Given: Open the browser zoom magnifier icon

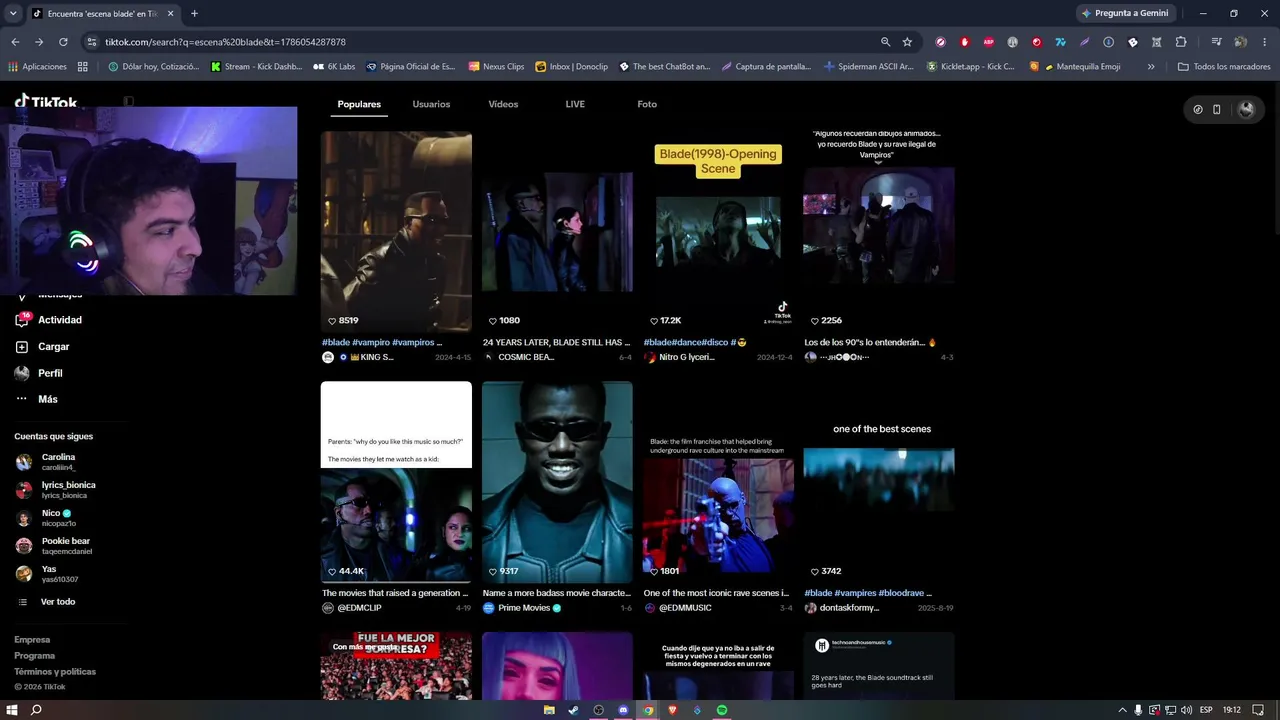Looking at the screenshot, I should (x=885, y=42).
